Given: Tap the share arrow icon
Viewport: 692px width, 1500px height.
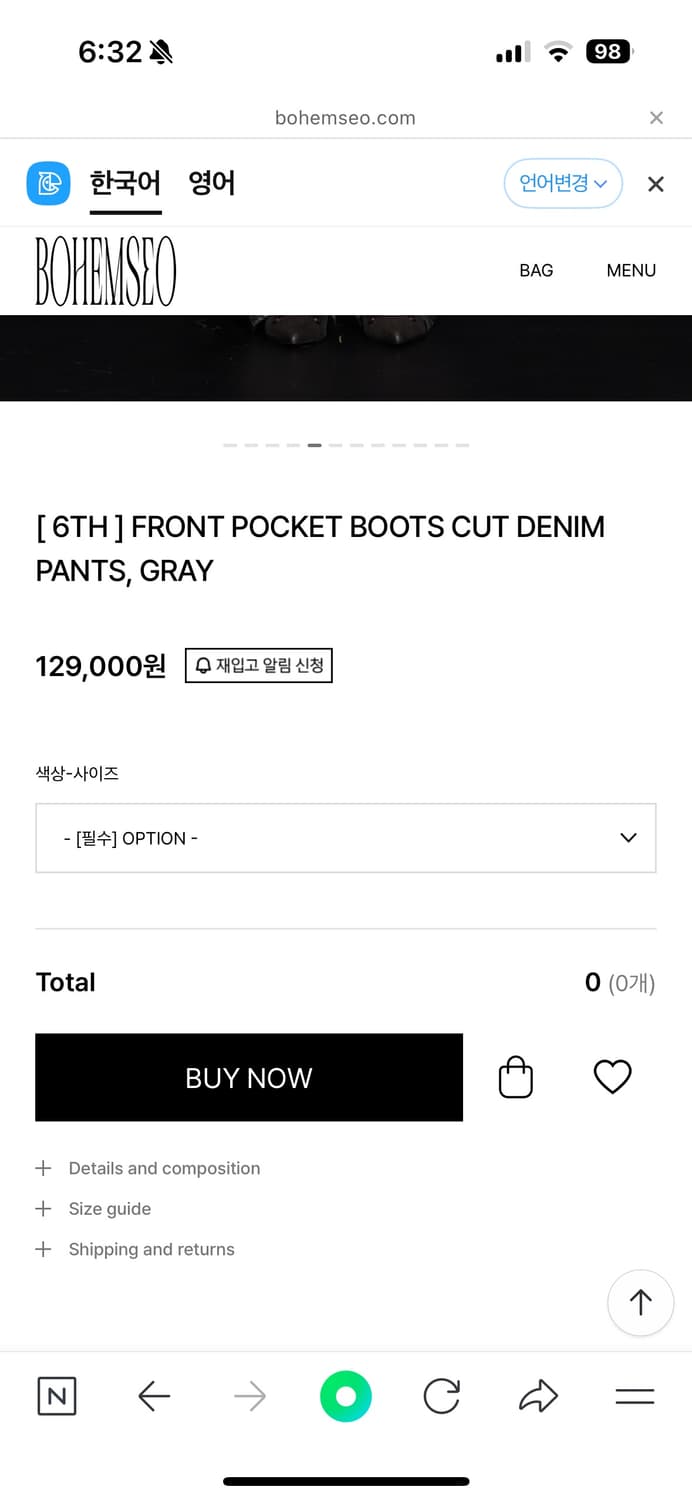Looking at the screenshot, I should pos(538,1396).
